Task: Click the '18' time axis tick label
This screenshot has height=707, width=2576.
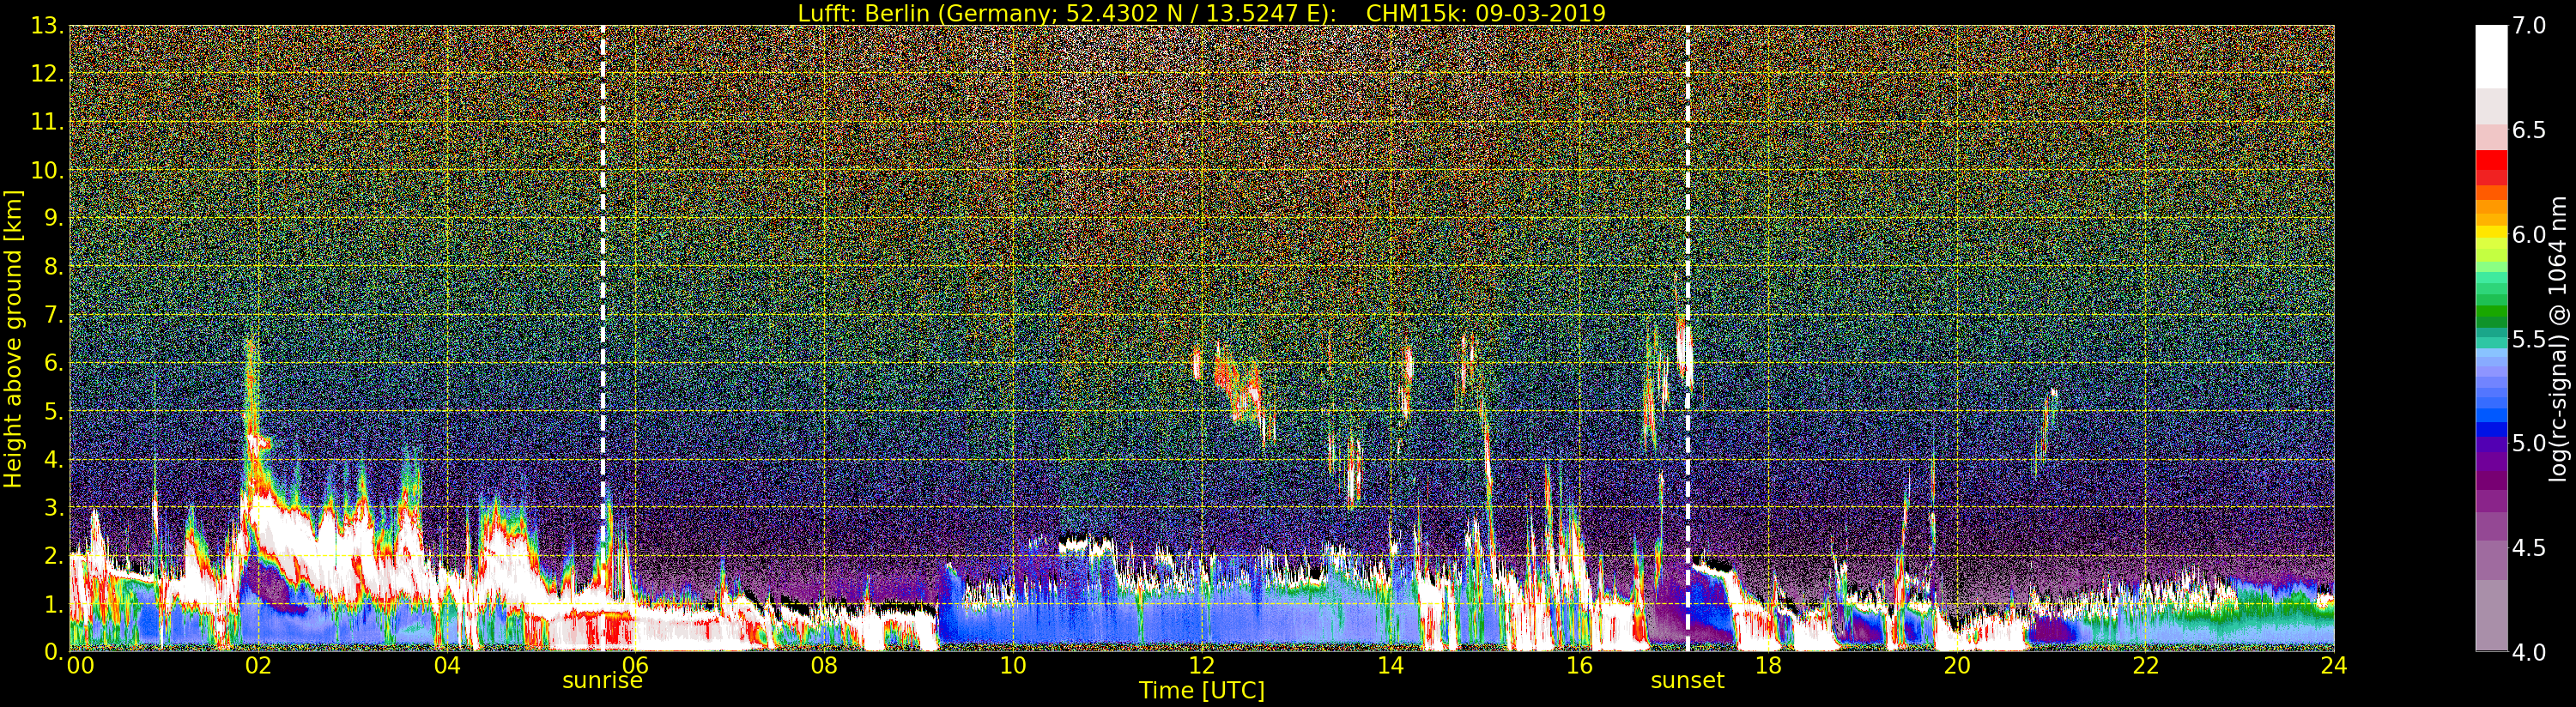Action: (x=1768, y=665)
